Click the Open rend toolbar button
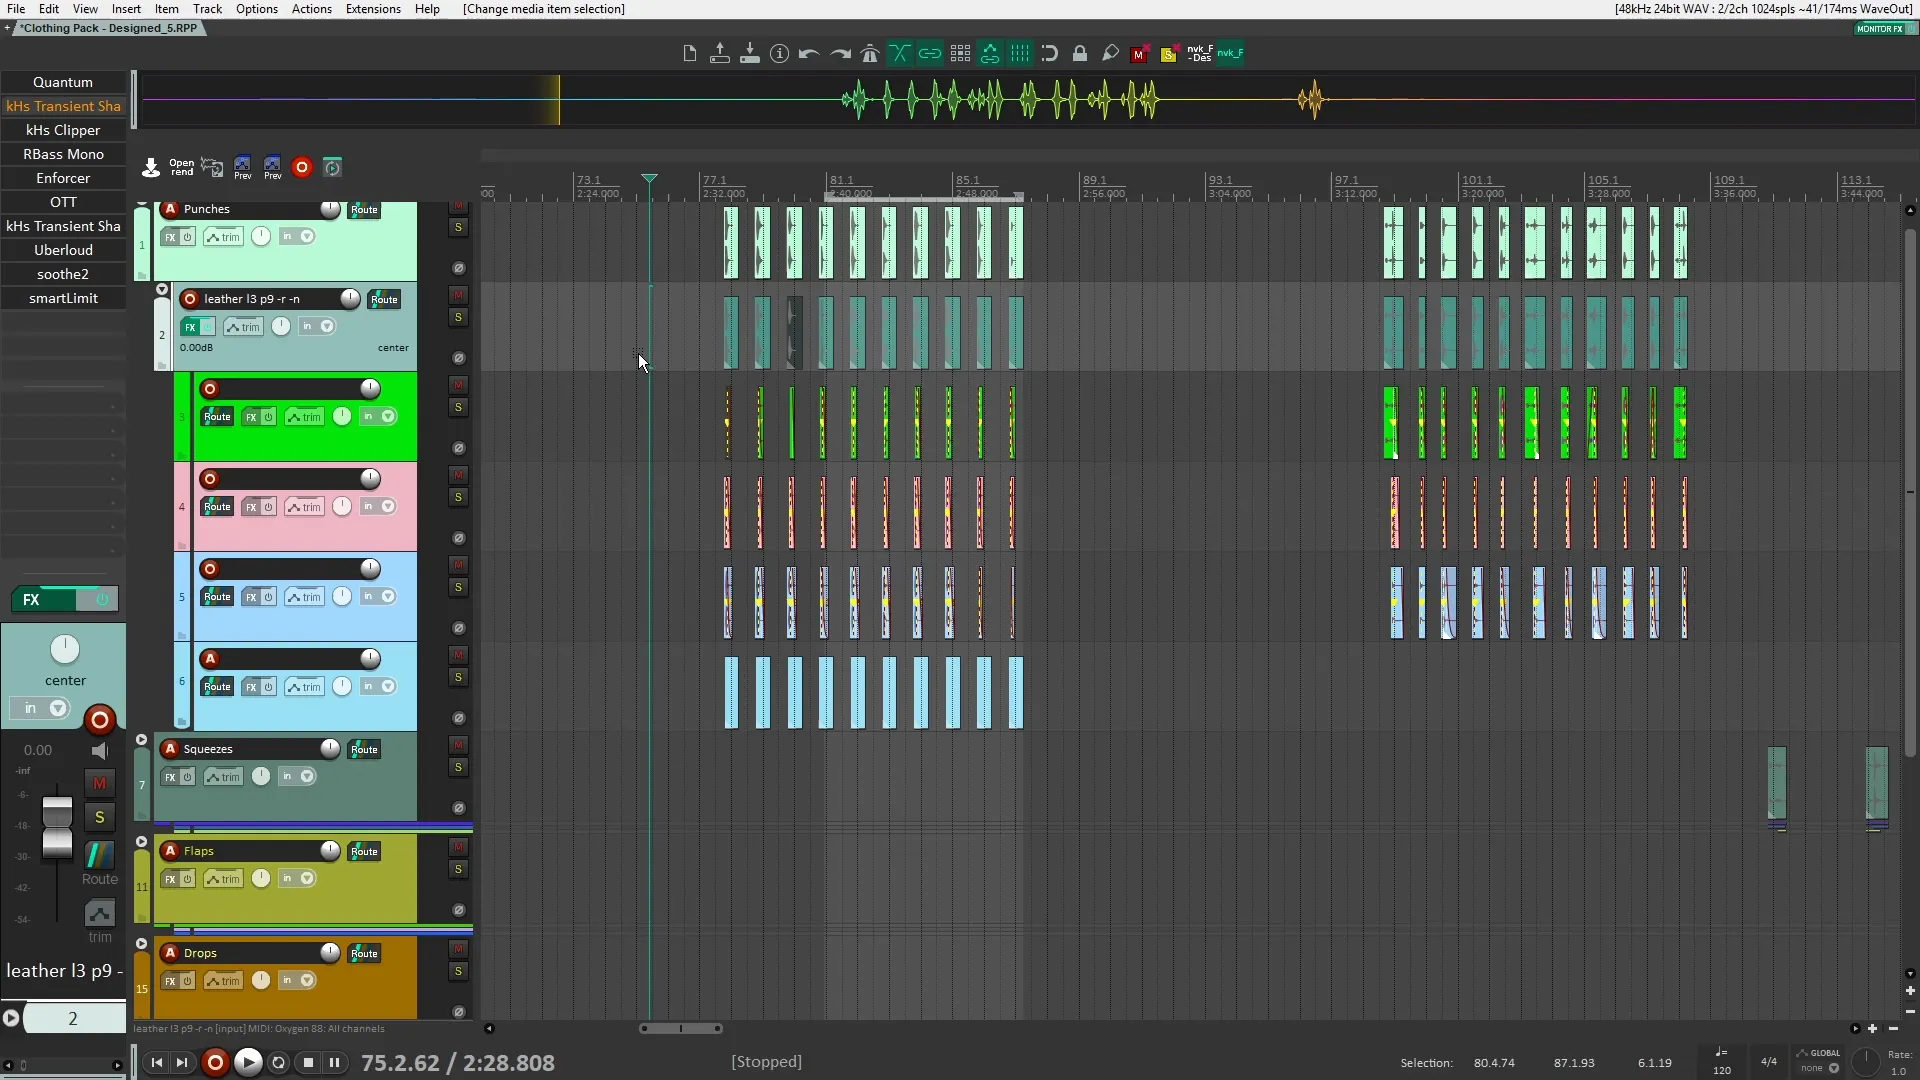 (x=181, y=168)
